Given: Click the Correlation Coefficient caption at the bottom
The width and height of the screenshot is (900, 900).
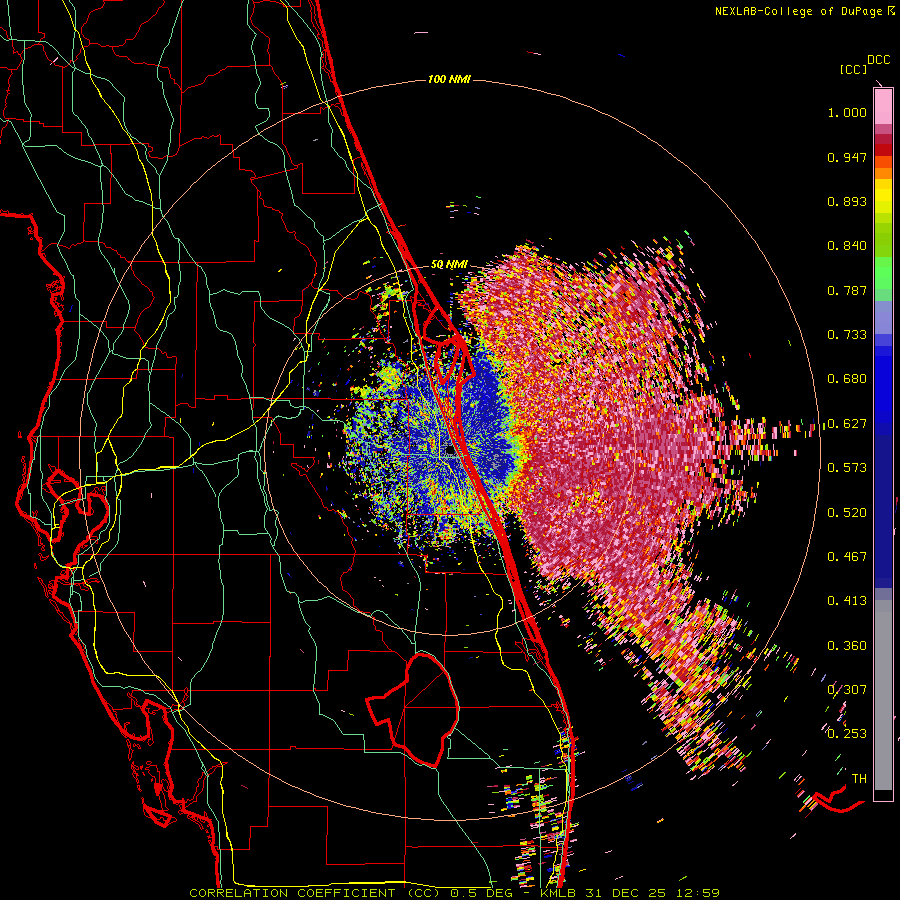Looking at the screenshot, I should 454,893.
